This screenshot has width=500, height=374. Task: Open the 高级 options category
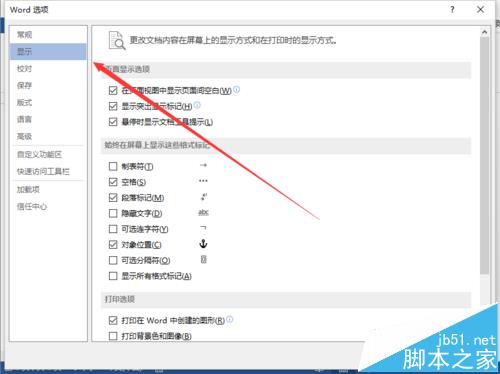48,136
